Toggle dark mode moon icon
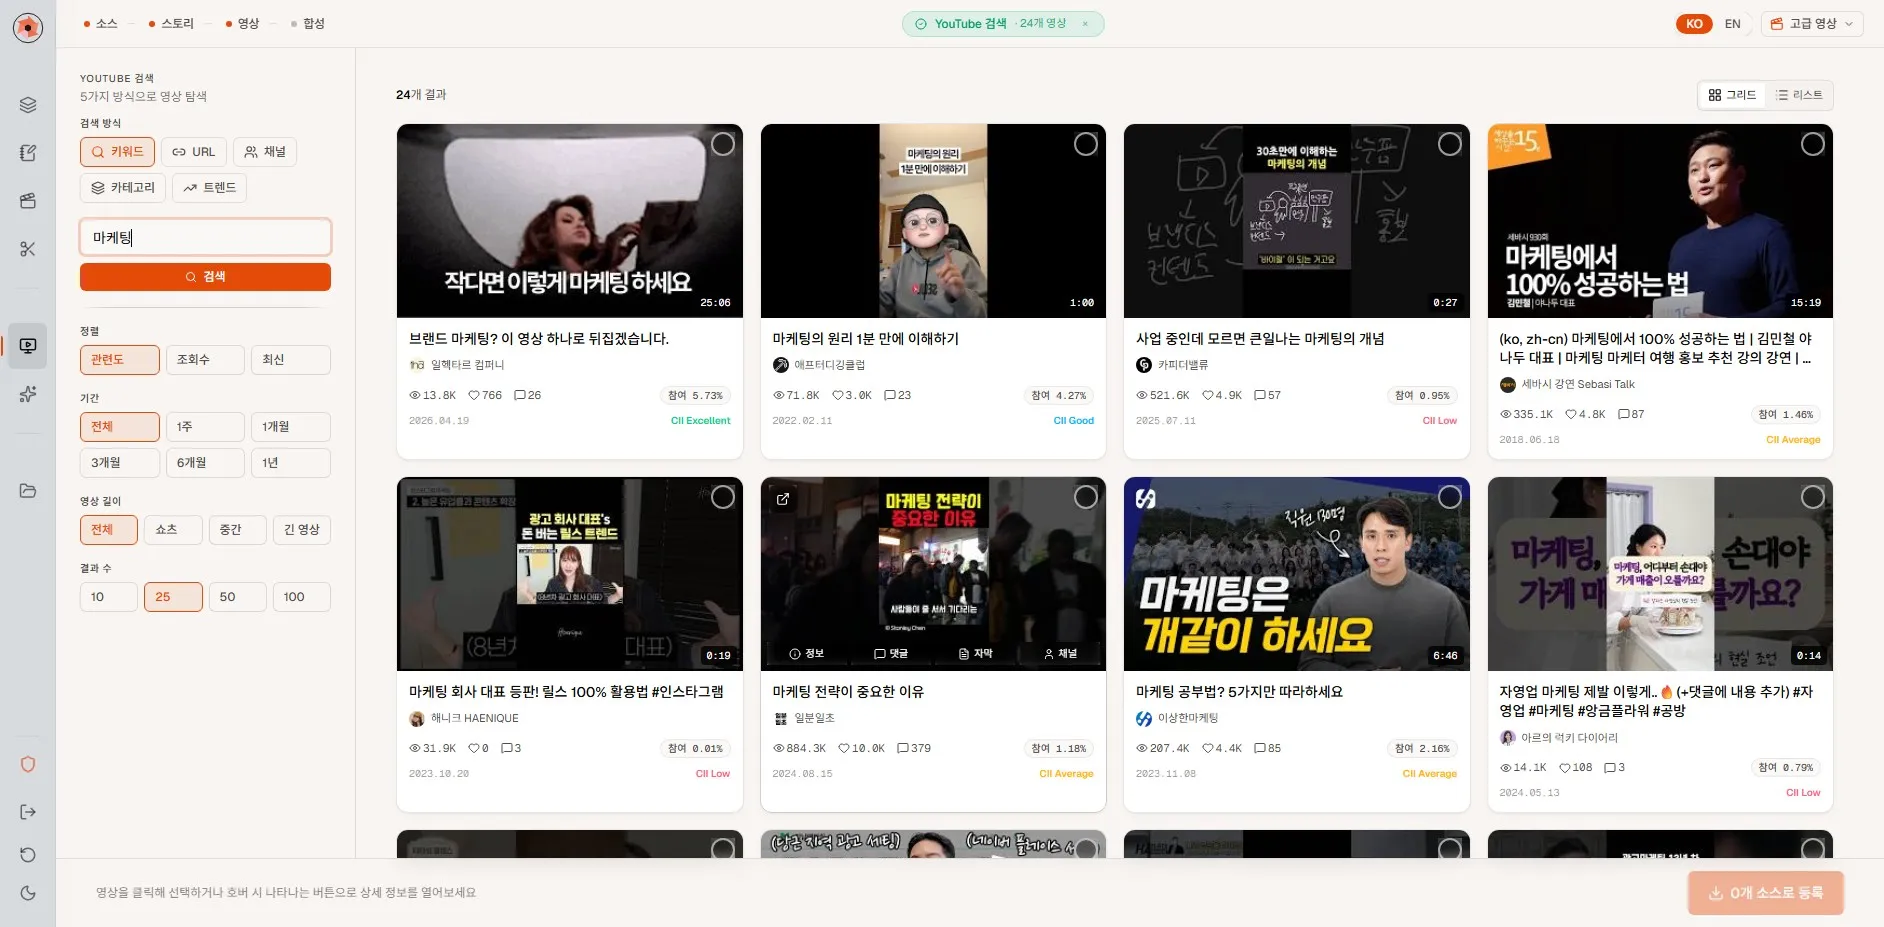Viewport: 1884px width, 927px height. 28,893
